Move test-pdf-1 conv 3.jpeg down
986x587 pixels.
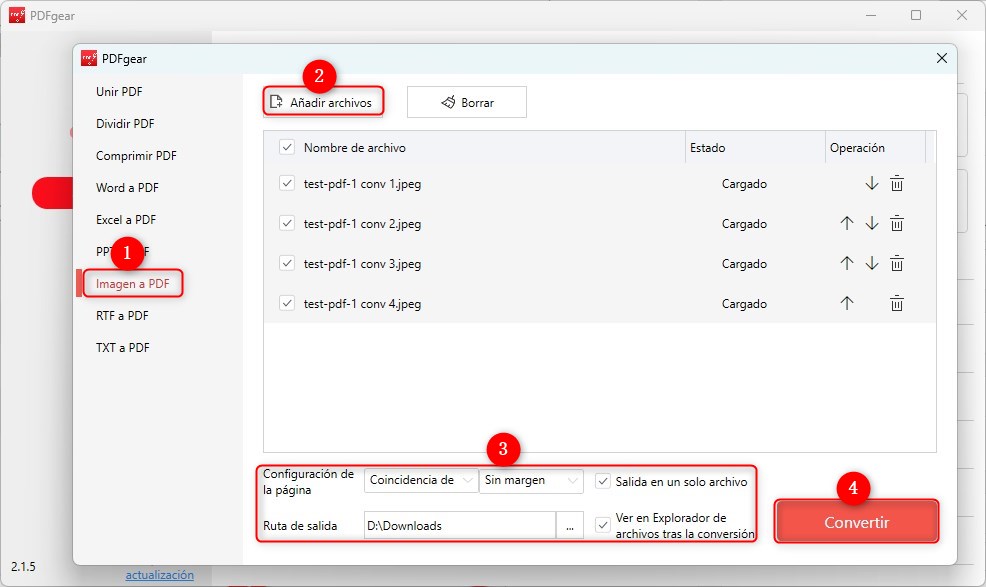click(872, 264)
